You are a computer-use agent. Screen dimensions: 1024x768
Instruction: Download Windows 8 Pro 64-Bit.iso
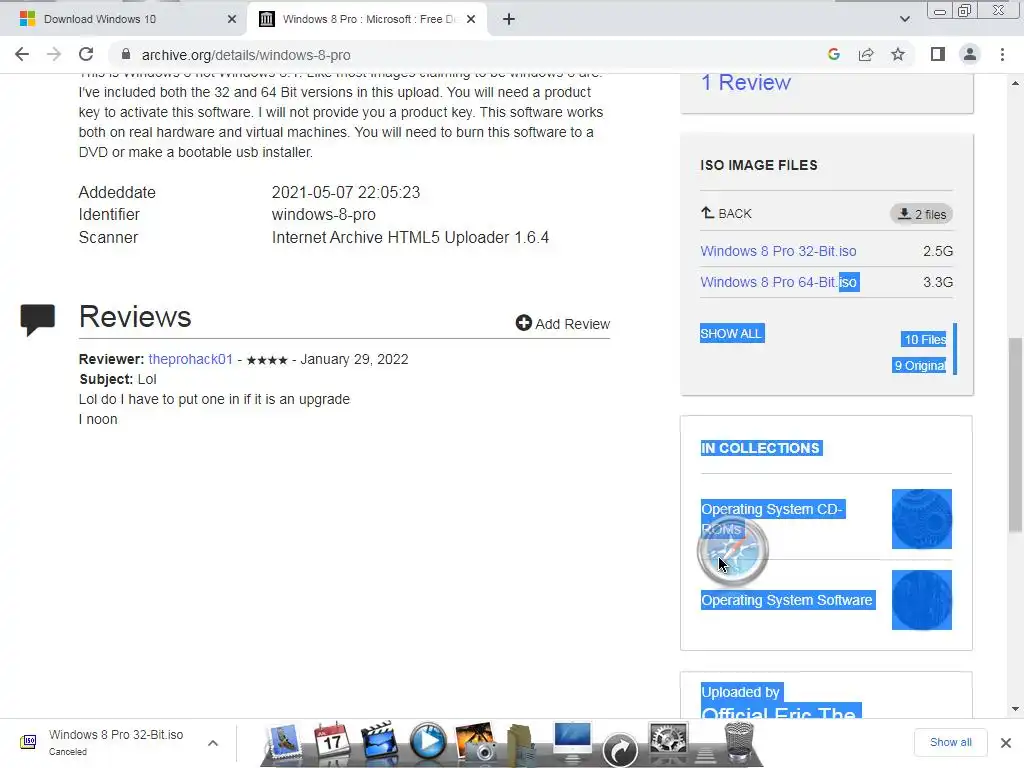pyautogui.click(x=779, y=282)
